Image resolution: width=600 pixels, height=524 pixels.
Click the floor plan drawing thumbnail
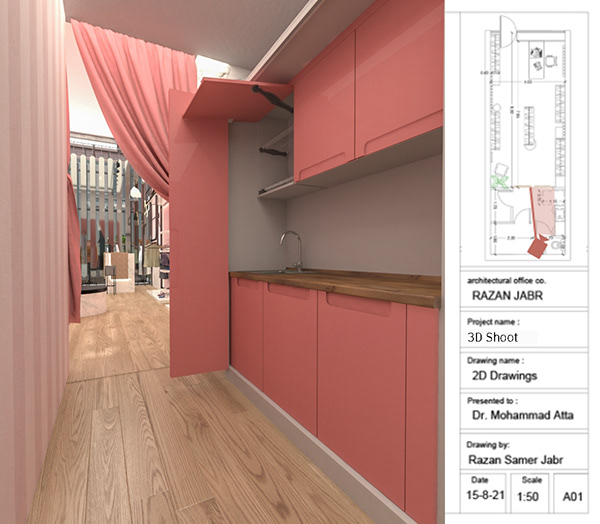[x=526, y=138]
